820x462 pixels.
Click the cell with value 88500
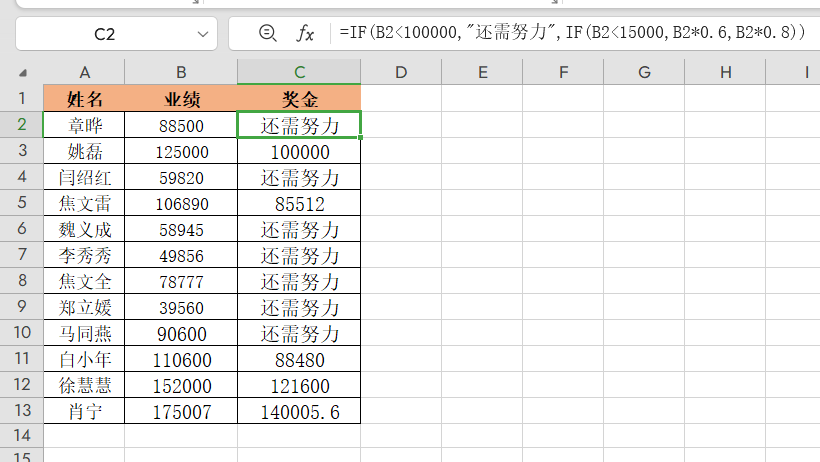tap(181, 125)
